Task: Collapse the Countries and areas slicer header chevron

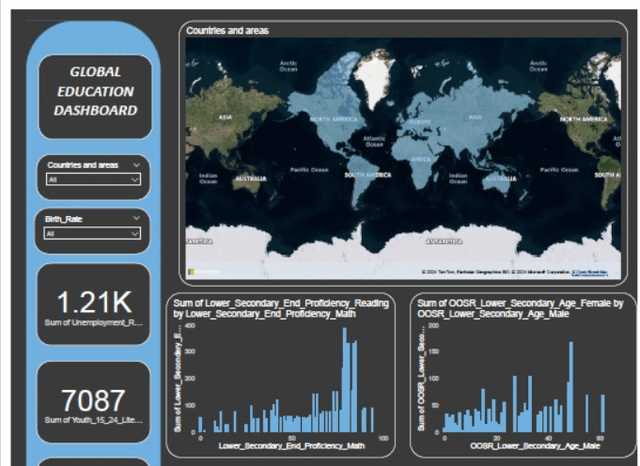Action: tap(136, 165)
